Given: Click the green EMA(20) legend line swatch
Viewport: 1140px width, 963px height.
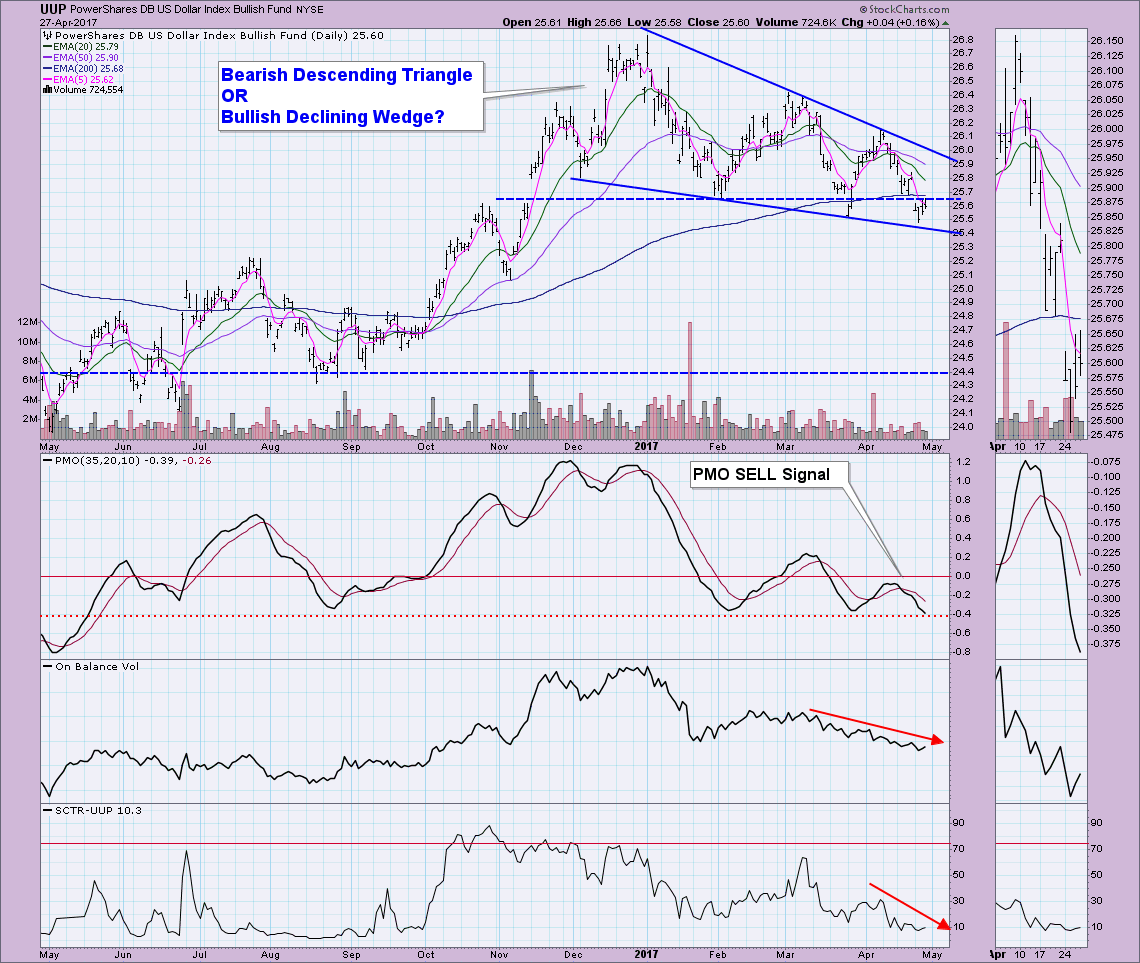Looking at the screenshot, I should pyautogui.click(x=47, y=46).
